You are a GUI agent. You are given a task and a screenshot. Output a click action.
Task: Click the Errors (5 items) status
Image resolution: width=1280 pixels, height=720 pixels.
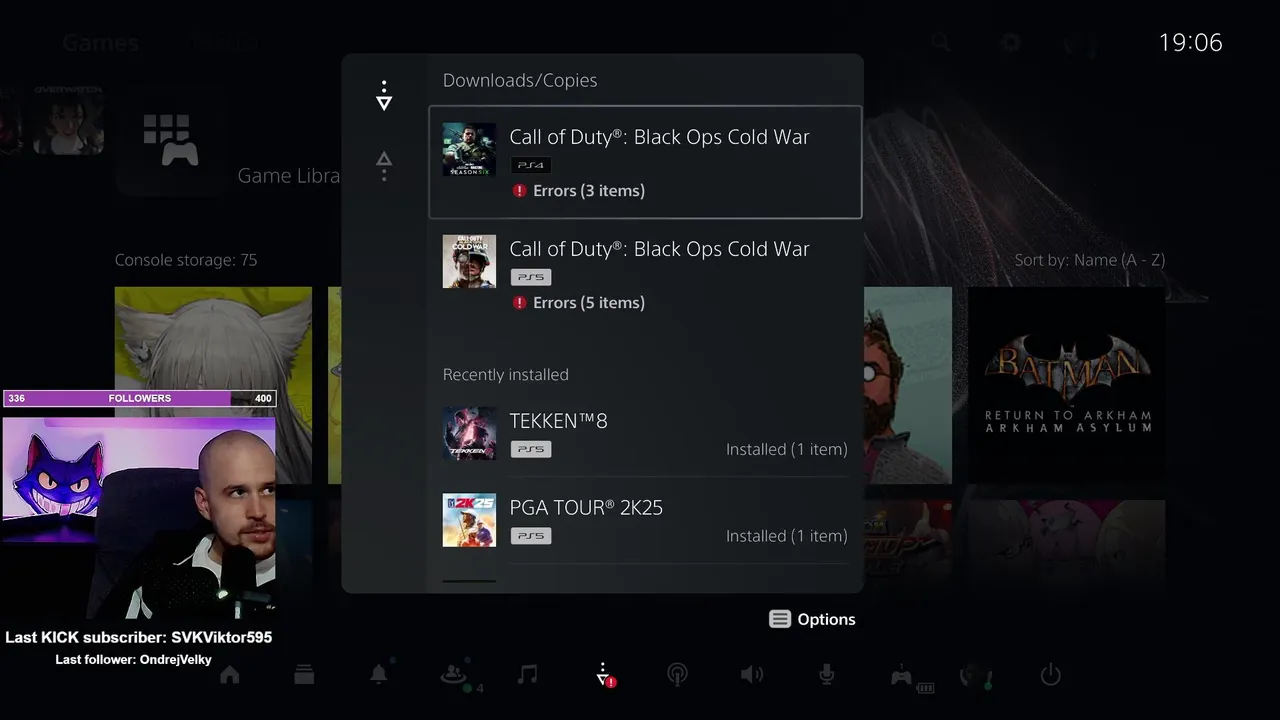pyautogui.click(x=588, y=302)
